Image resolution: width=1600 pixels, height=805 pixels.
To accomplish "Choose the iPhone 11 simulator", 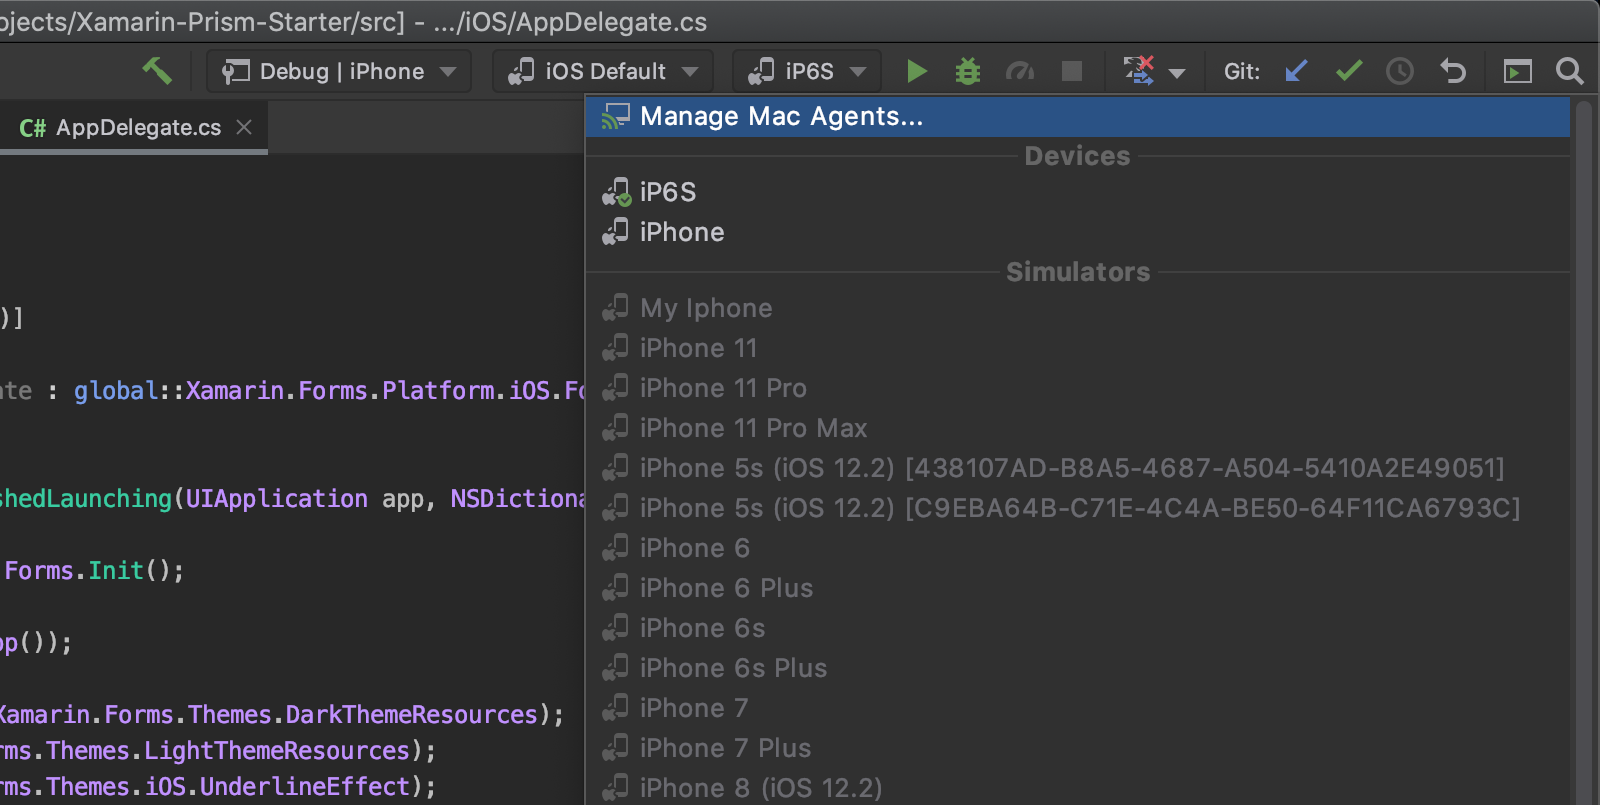I will tap(1077, 348).
